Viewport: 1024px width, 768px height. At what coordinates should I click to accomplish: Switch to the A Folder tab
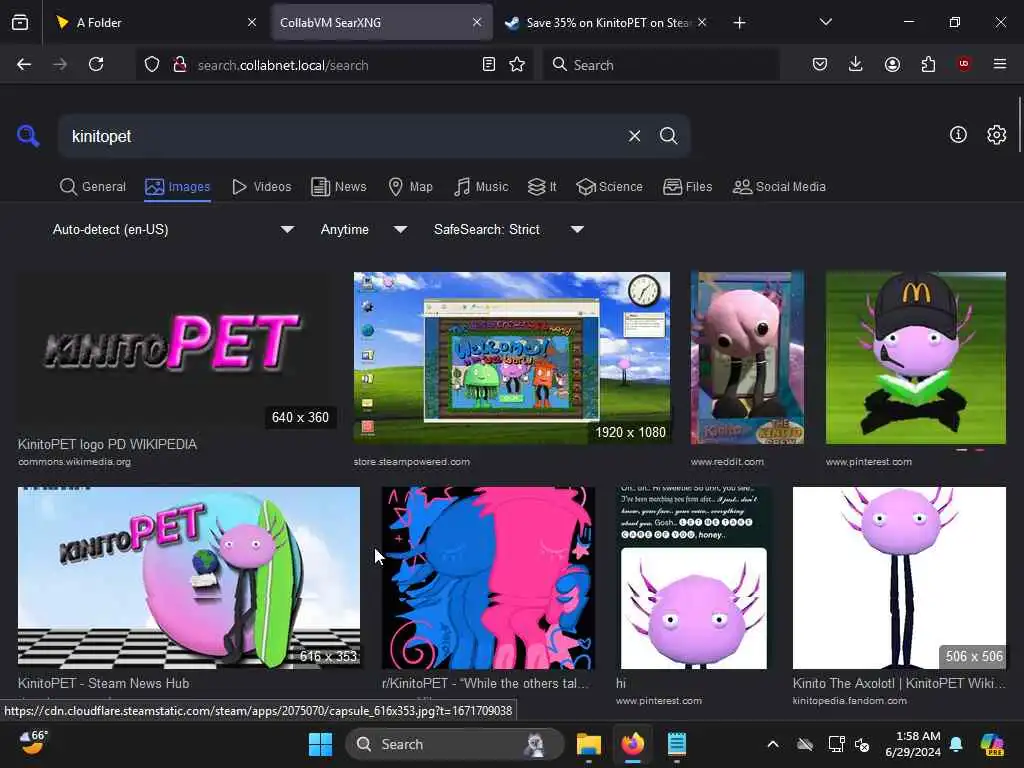[155, 22]
